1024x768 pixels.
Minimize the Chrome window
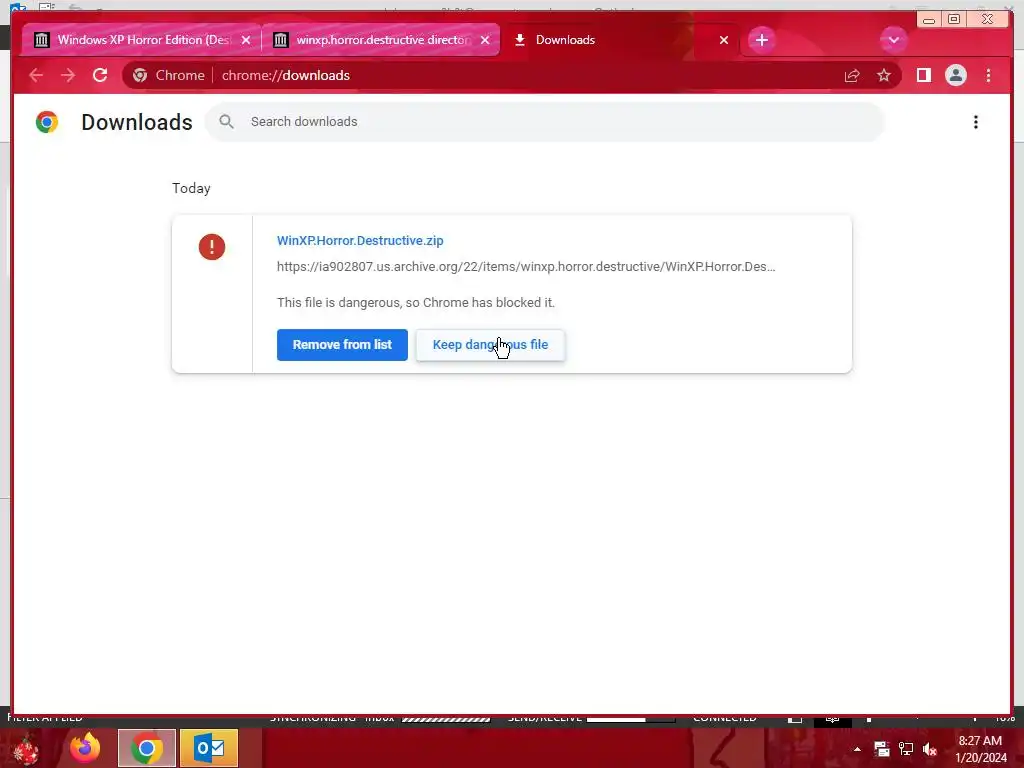pyautogui.click(x=929, y=20)
